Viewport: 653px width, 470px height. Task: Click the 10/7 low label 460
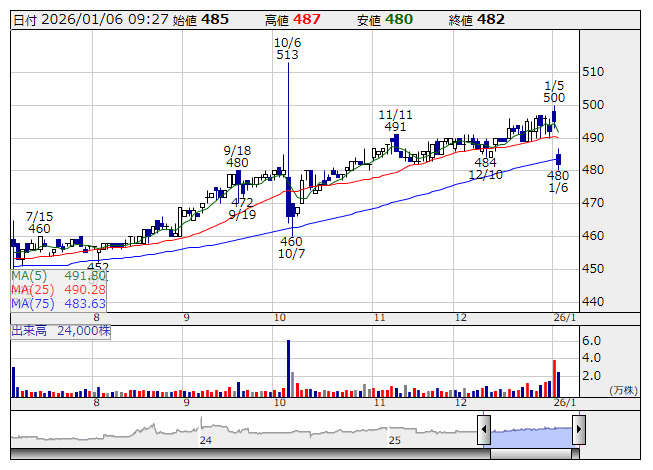[x=290, y=242]
